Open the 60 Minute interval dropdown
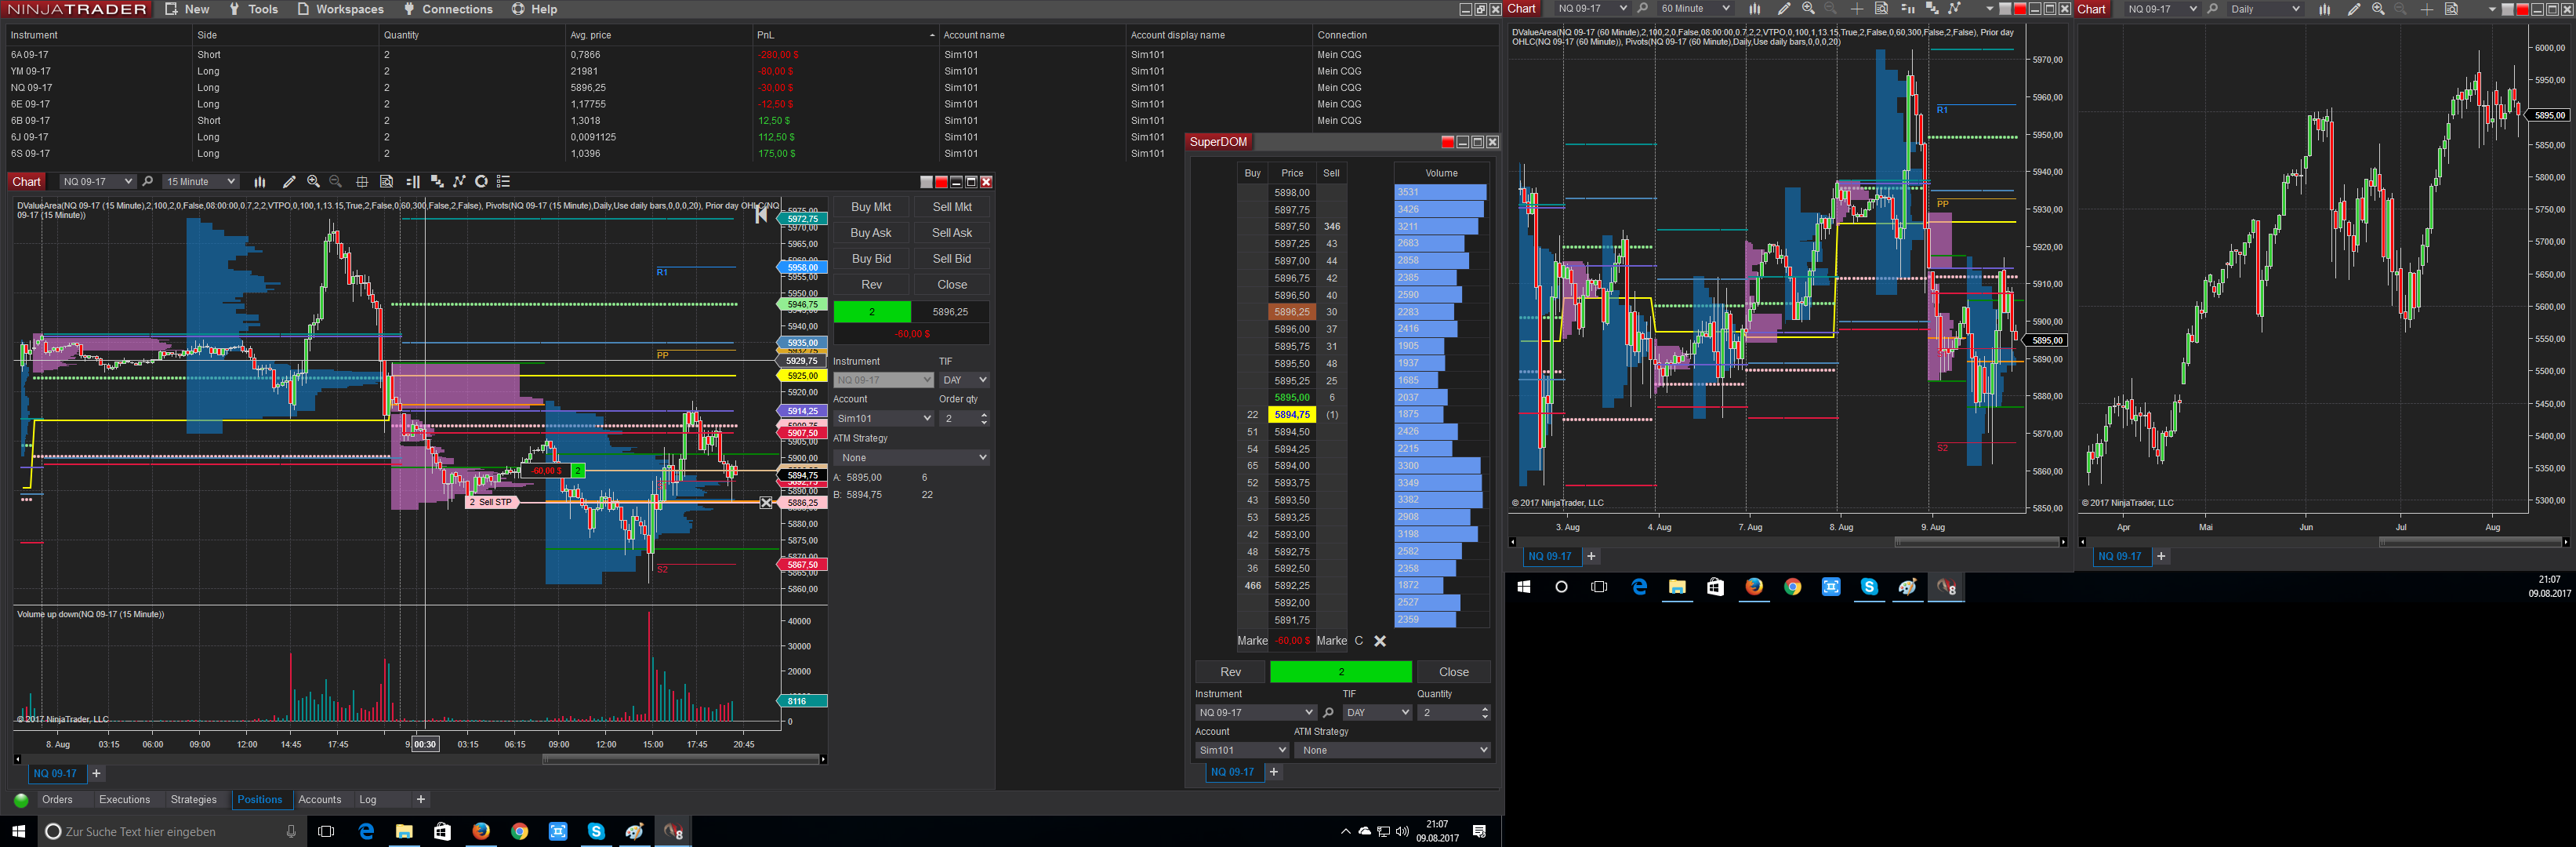2576x847 pixels. click(x=1695, y=9)
